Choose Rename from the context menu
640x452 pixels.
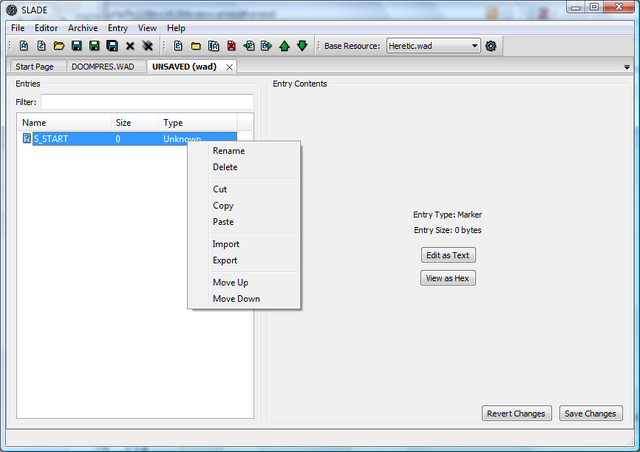(x=229, y=151)
